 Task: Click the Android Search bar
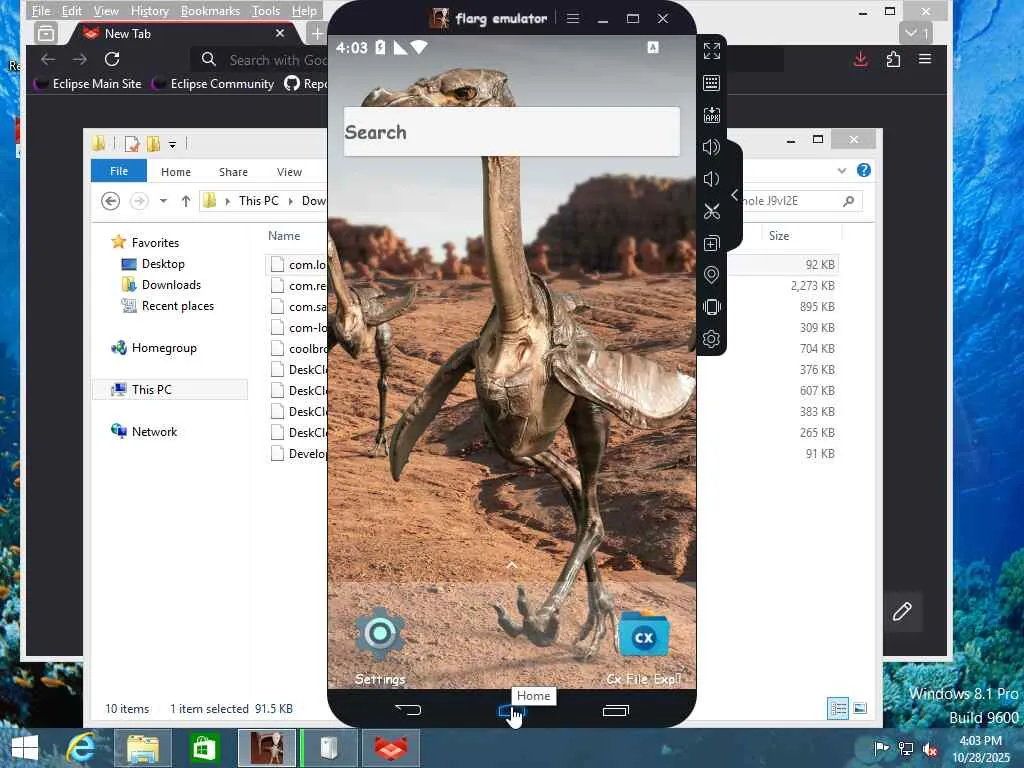[512, 132]
